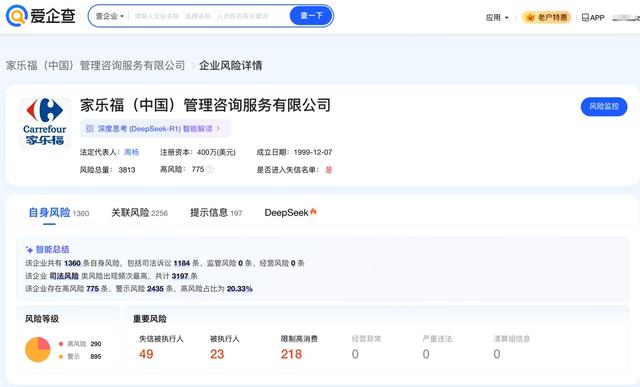This screenshot has width=640, height=387.
Task: Switch to the 关联风险 2256 tab
Action: (140, 213)
